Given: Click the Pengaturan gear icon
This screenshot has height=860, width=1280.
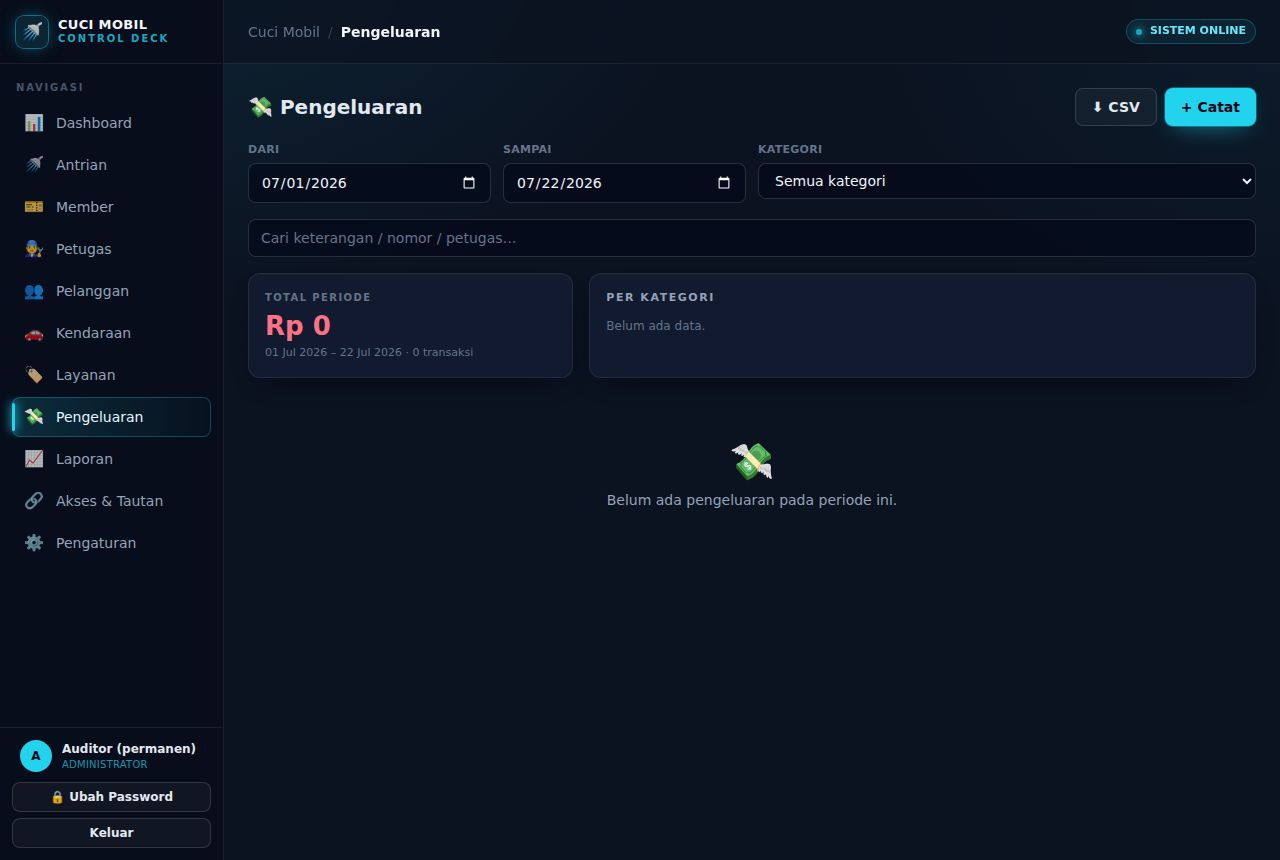Looking at the screenshot, I should pyautogui.click(x=34, y=543).
